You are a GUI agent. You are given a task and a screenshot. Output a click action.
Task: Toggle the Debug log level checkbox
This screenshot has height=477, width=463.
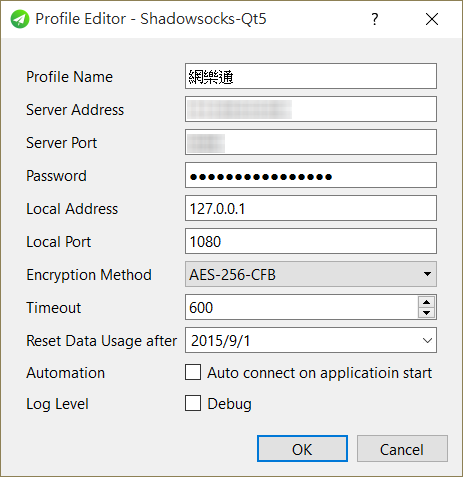coord(193,403)
